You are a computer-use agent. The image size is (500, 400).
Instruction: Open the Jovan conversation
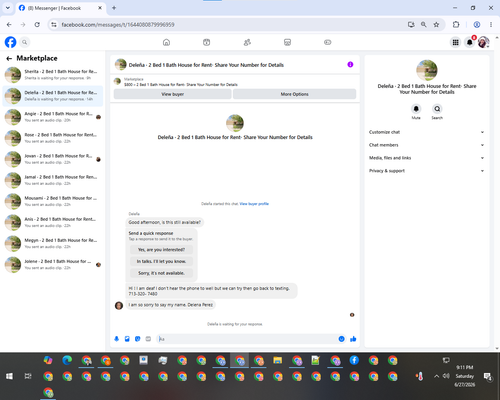coord(53,159)
